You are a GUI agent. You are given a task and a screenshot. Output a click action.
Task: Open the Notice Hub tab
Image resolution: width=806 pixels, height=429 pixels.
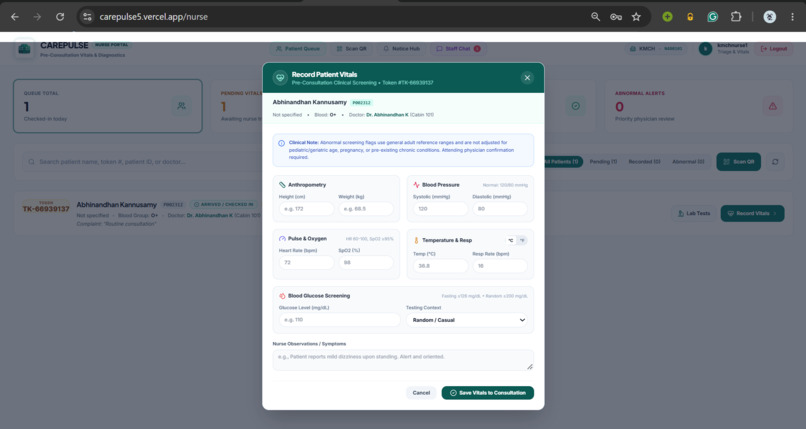coord(401,49)
